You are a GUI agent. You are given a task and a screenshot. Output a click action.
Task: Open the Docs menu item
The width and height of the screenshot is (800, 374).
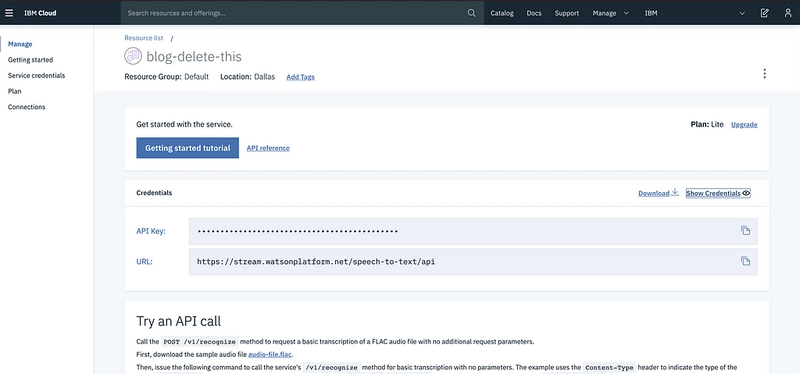pos(534,13)
